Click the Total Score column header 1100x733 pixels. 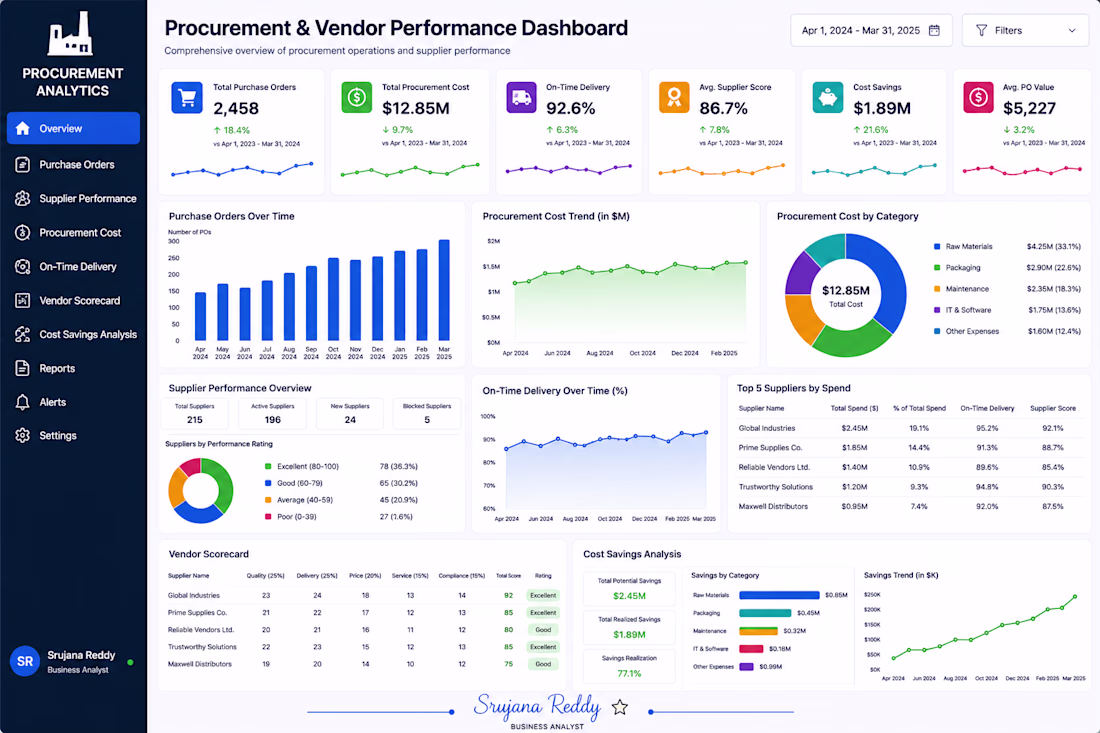[x=509, y=576]
